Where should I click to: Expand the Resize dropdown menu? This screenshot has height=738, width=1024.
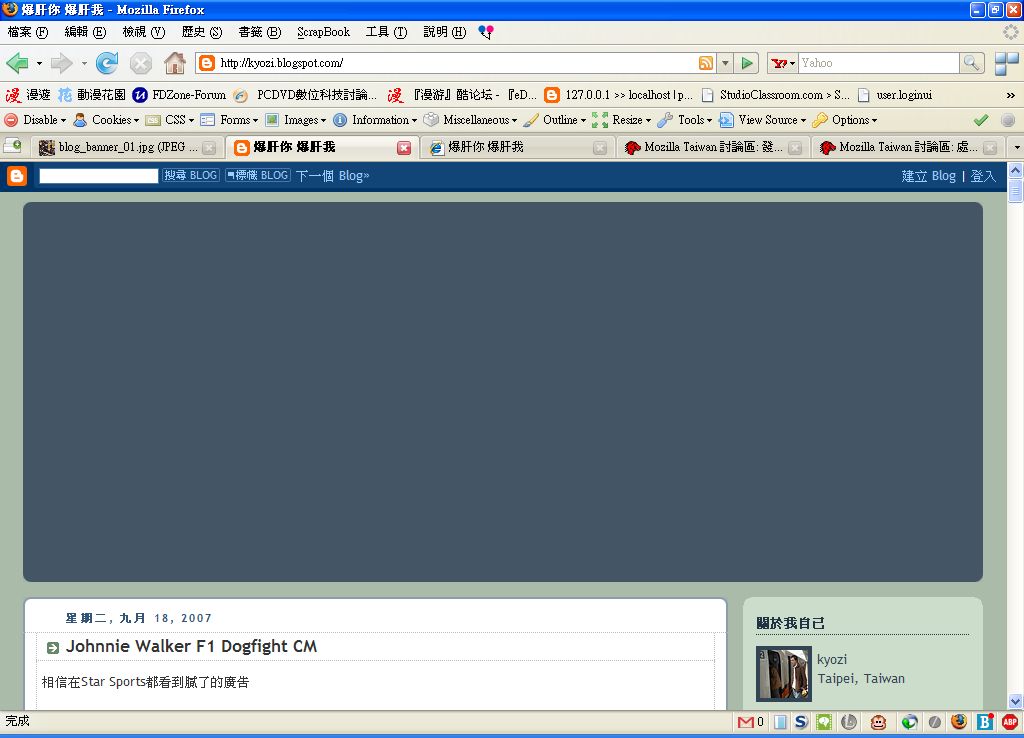[x=622, y=120]
